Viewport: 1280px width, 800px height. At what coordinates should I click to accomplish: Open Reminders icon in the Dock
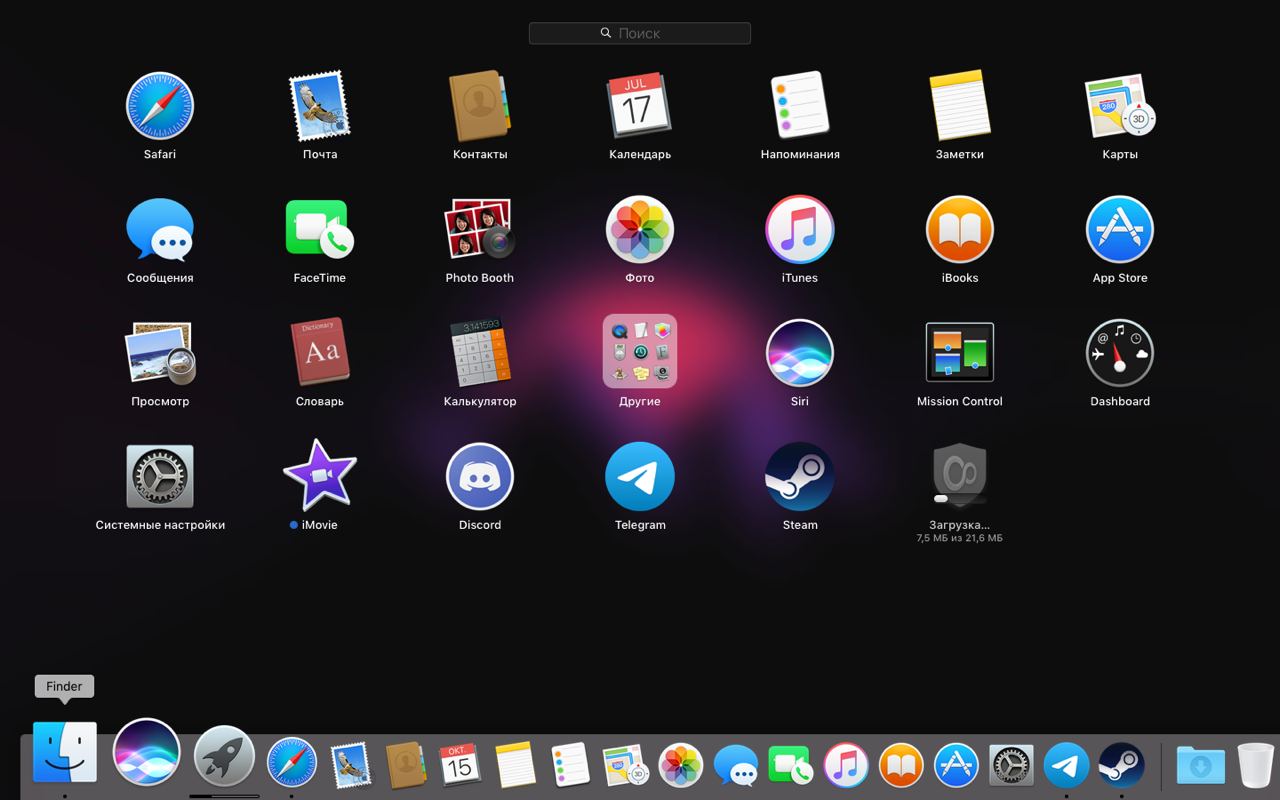pos(570,765)
